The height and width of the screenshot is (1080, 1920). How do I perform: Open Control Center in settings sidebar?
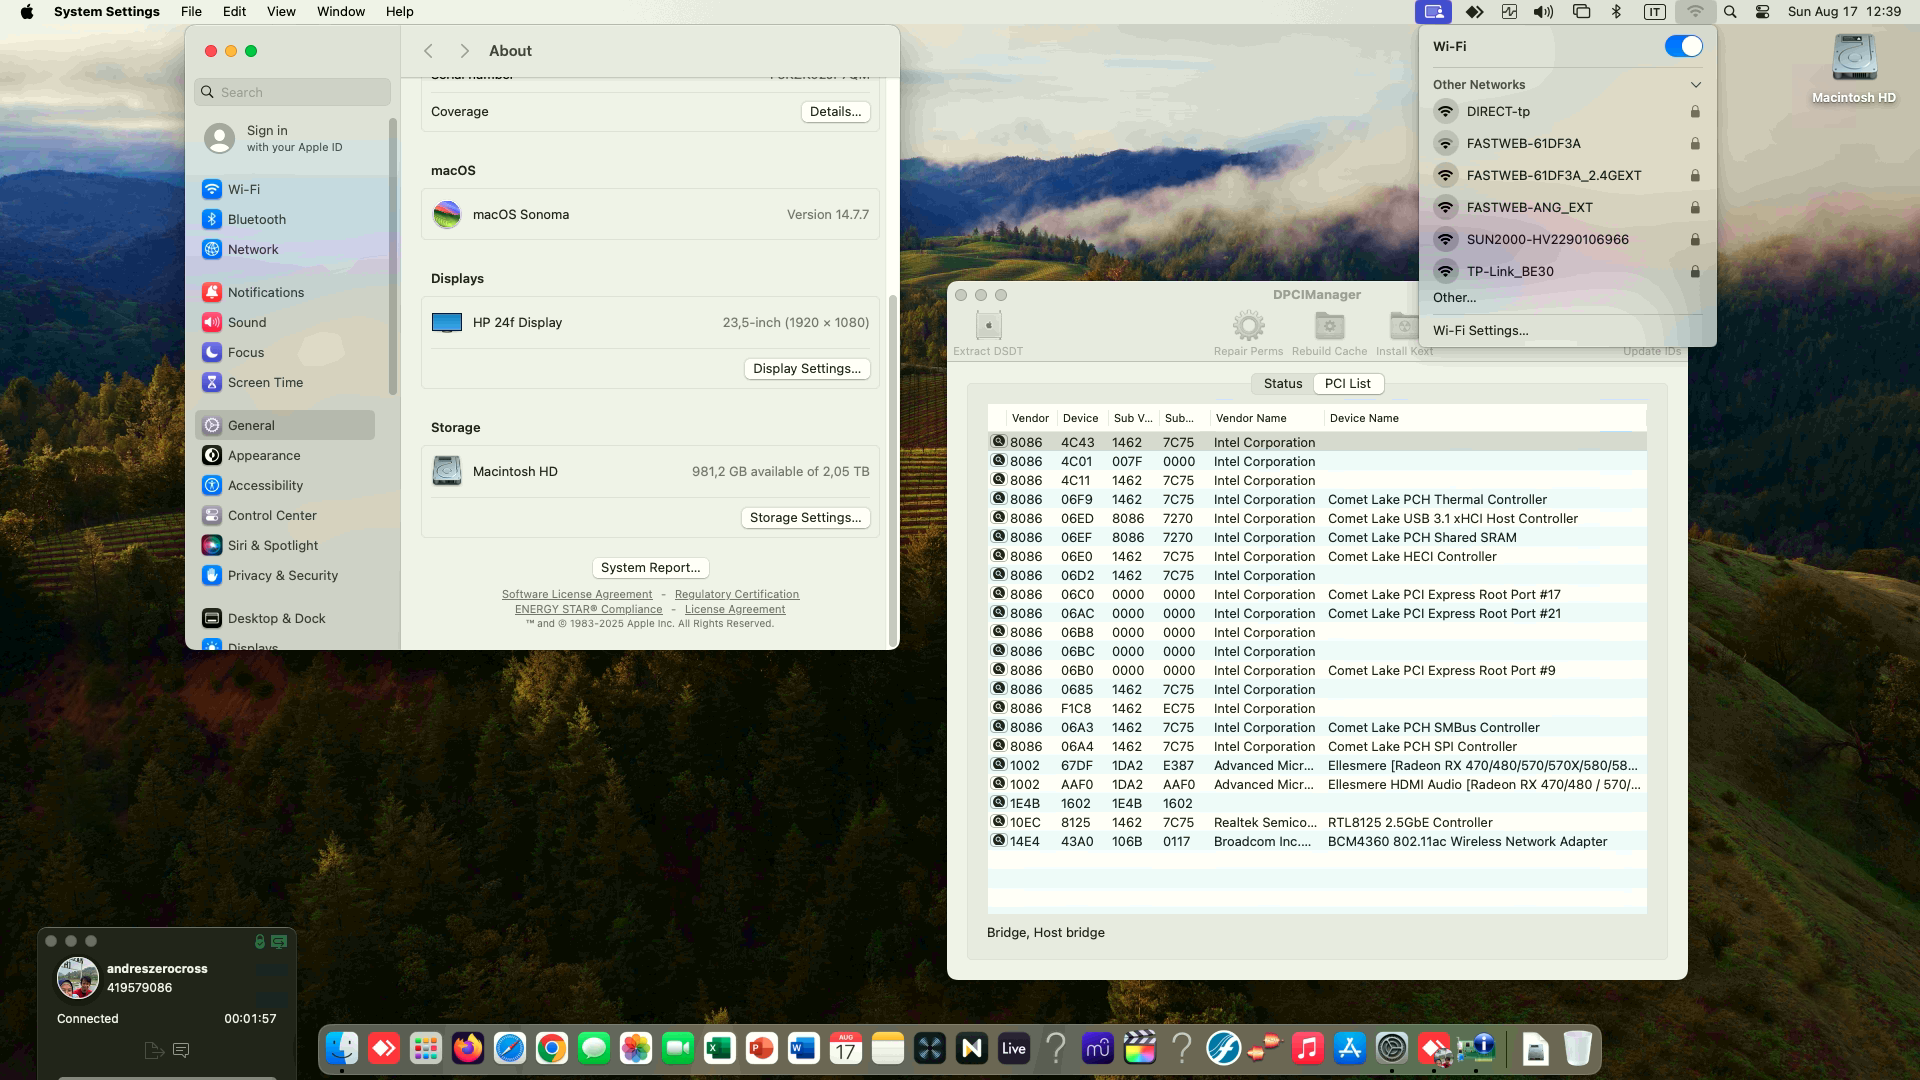(285, 515)
